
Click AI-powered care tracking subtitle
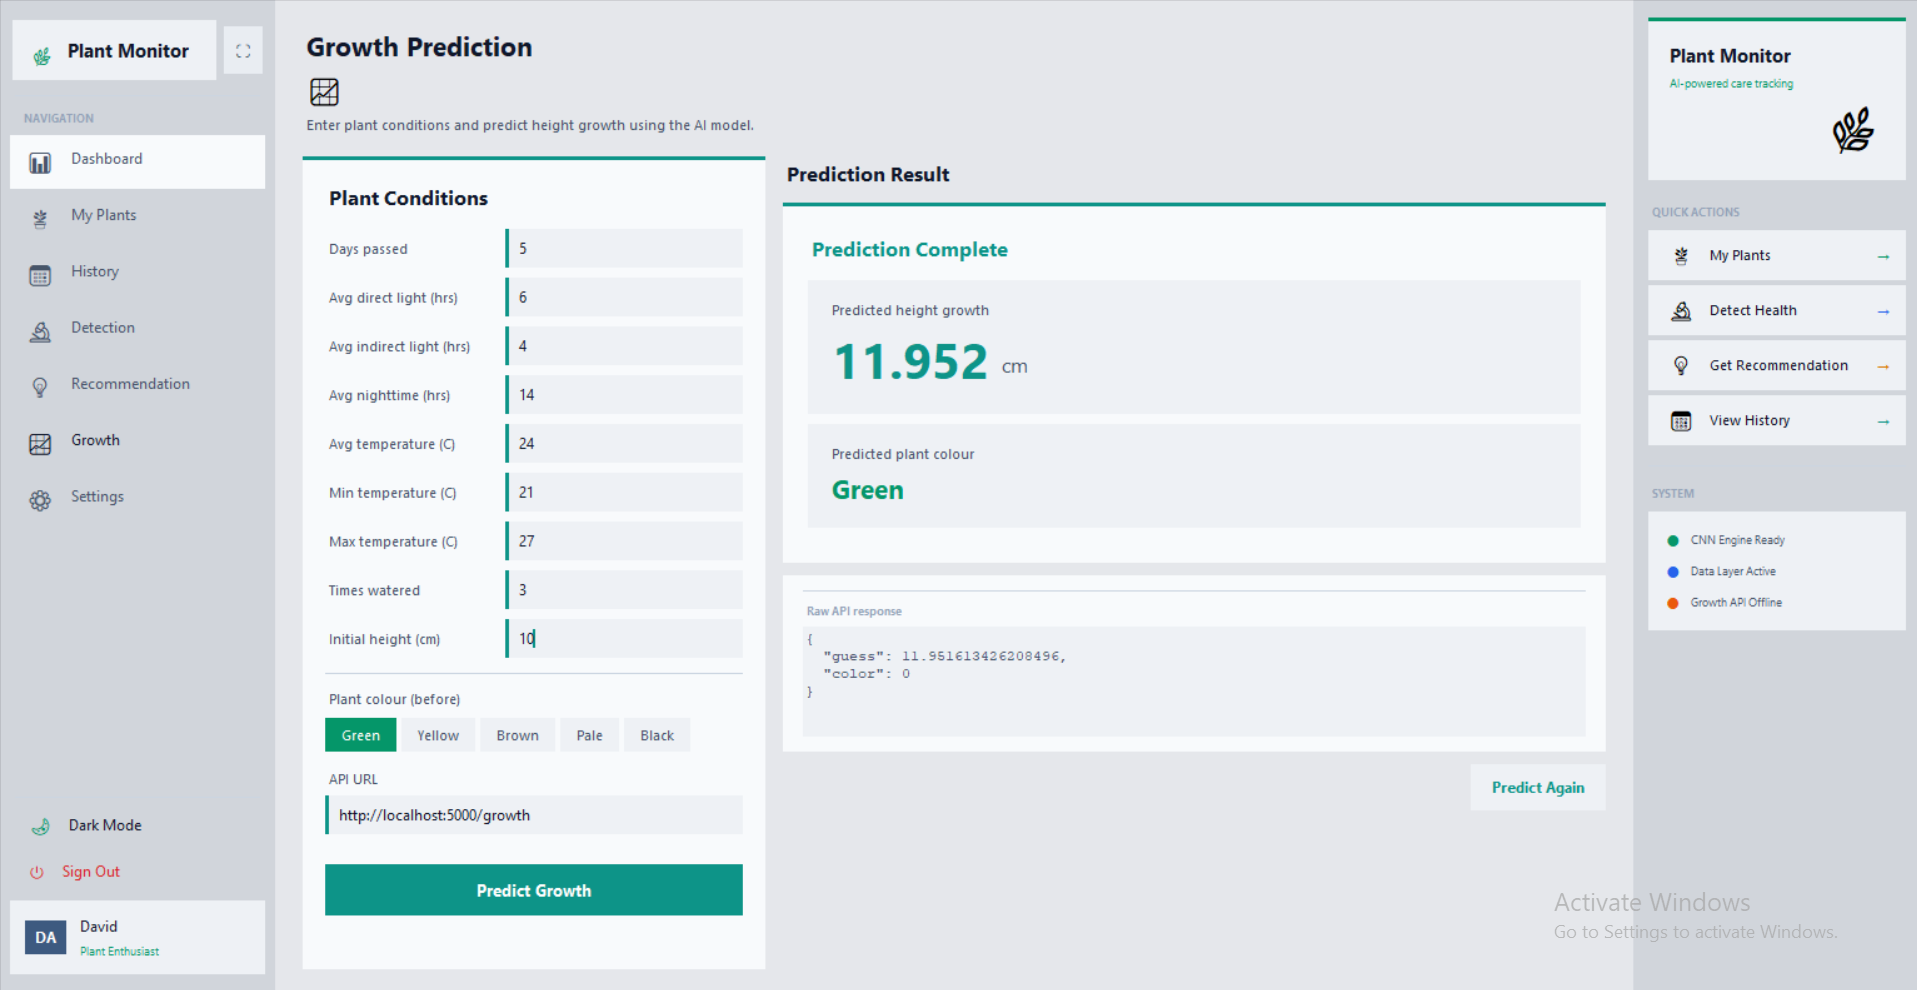pyautogui.click(x=1731, y=84)
